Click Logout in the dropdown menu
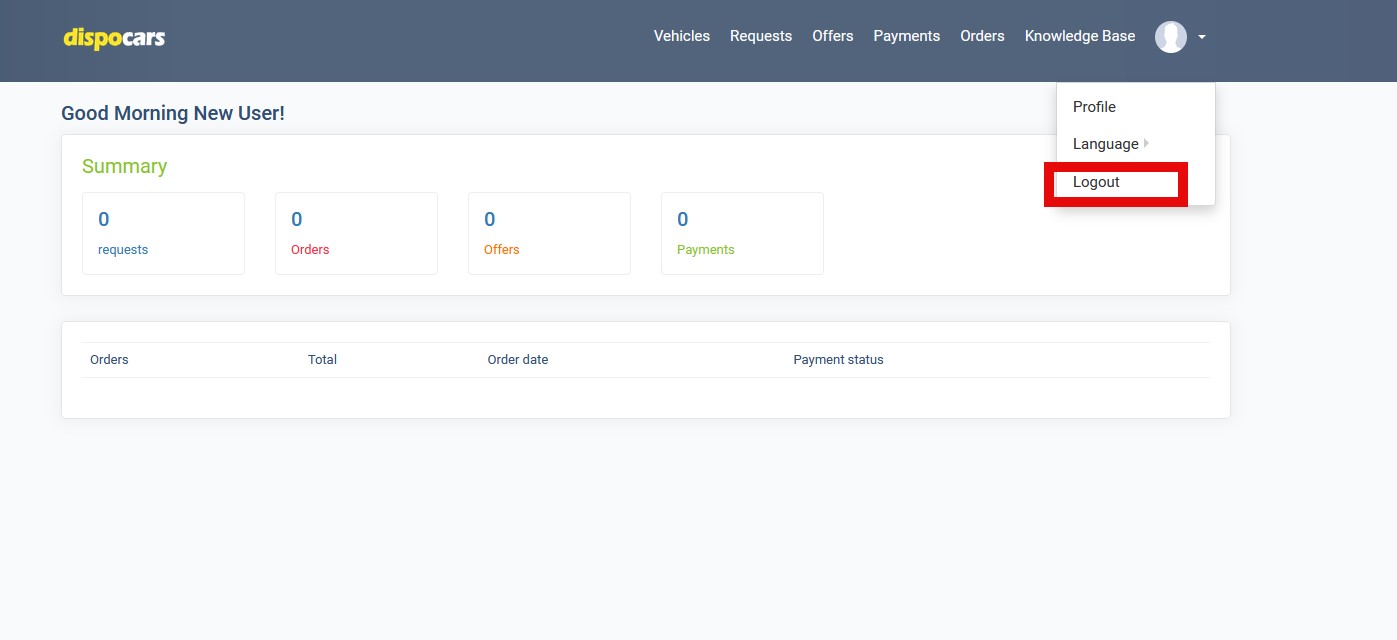1397x640 pixels. [1096, 182]
